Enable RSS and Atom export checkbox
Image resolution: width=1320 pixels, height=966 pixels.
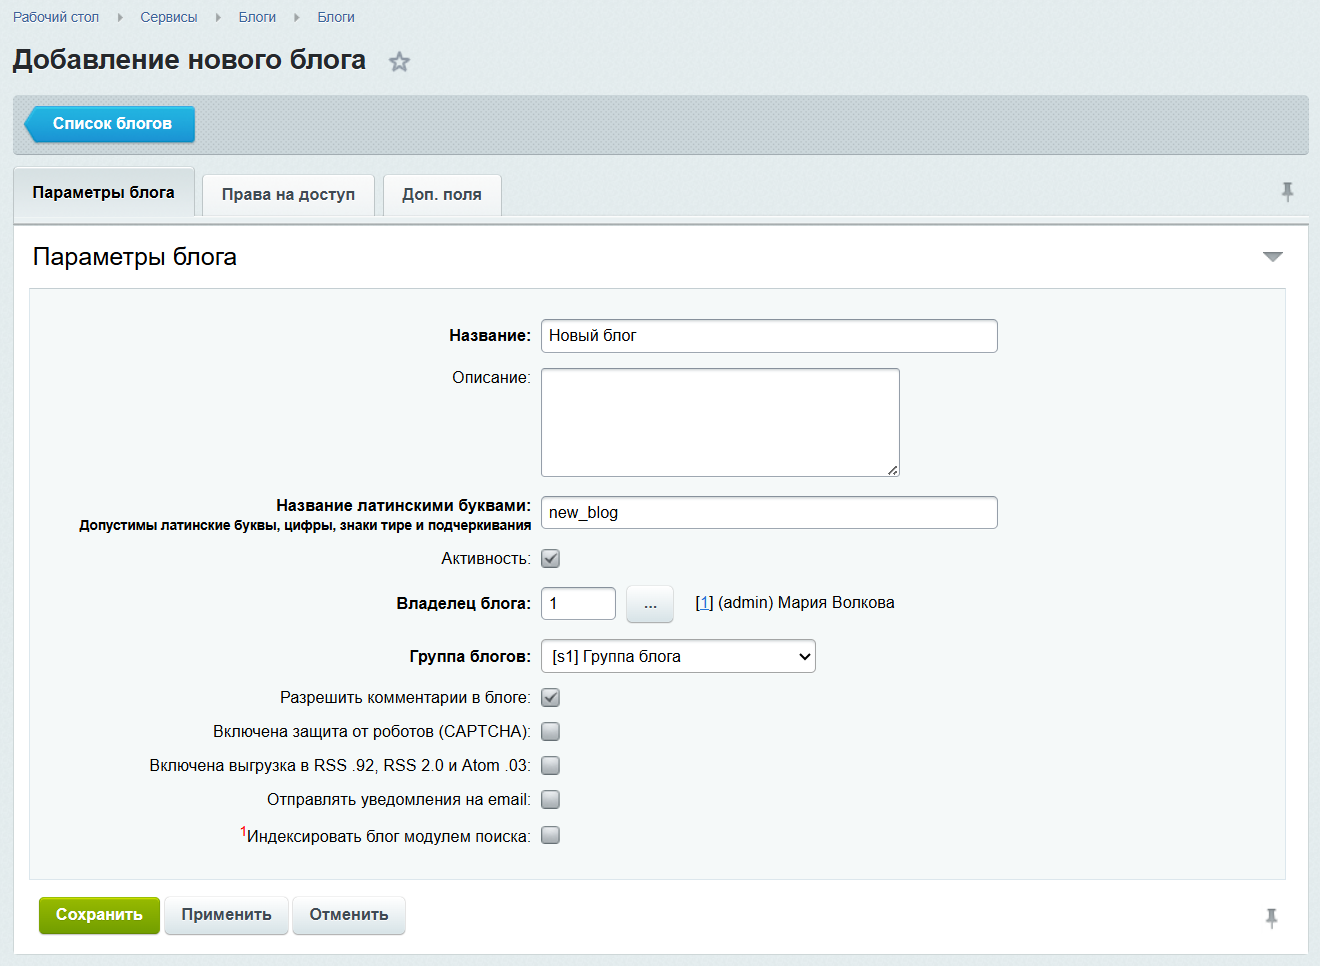point(550,766)
